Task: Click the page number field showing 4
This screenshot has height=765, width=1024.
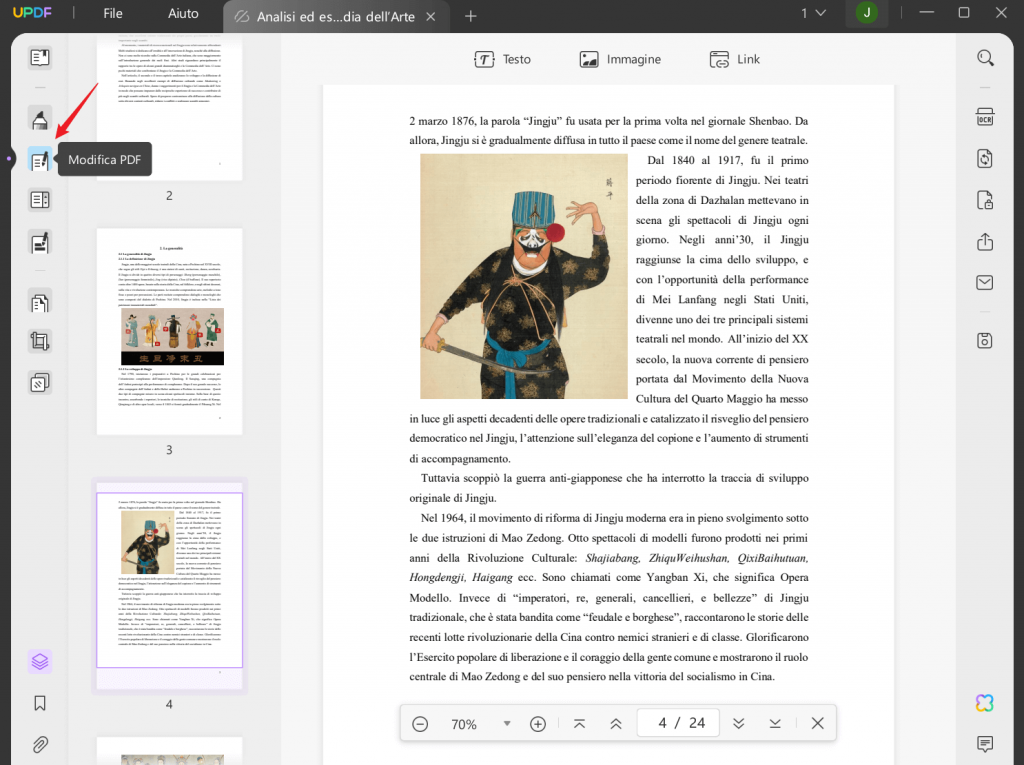Action: (x=678, y=722)
